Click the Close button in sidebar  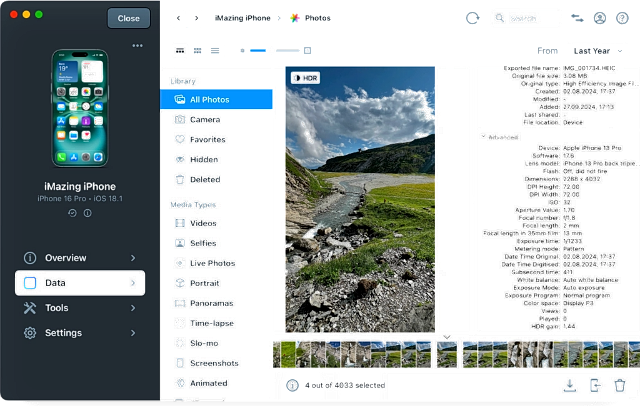[x=129, y=18]
